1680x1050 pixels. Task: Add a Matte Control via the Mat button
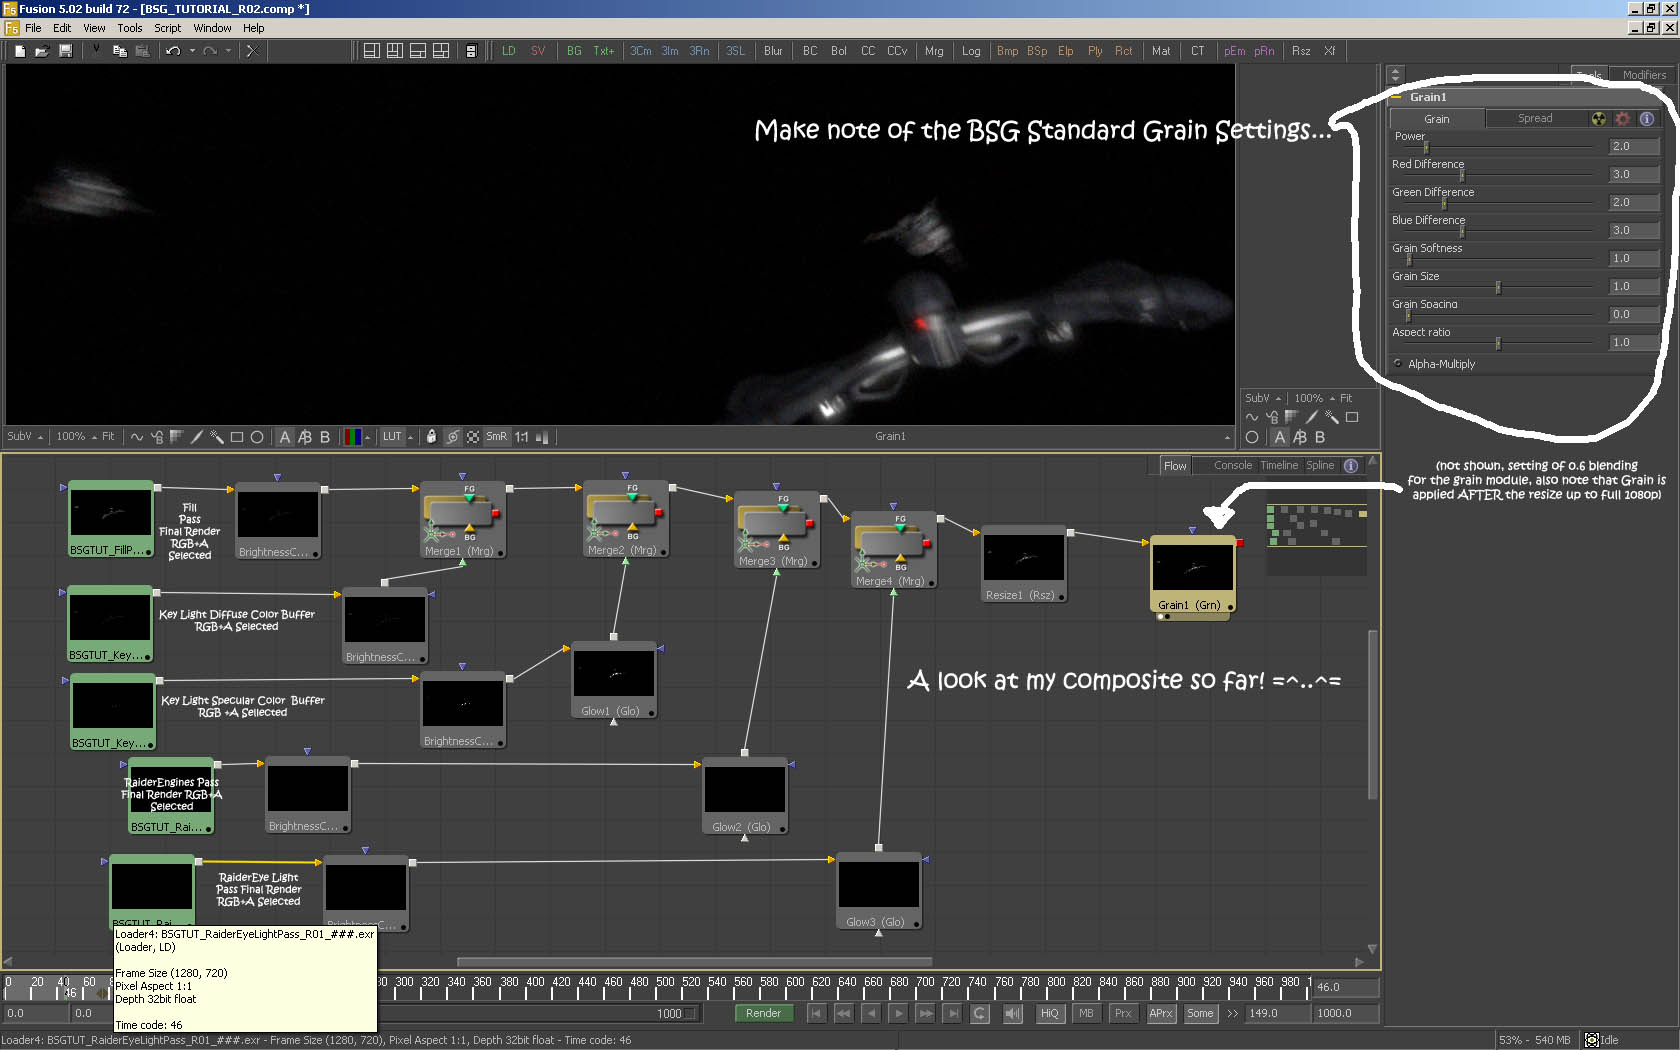1161,51
